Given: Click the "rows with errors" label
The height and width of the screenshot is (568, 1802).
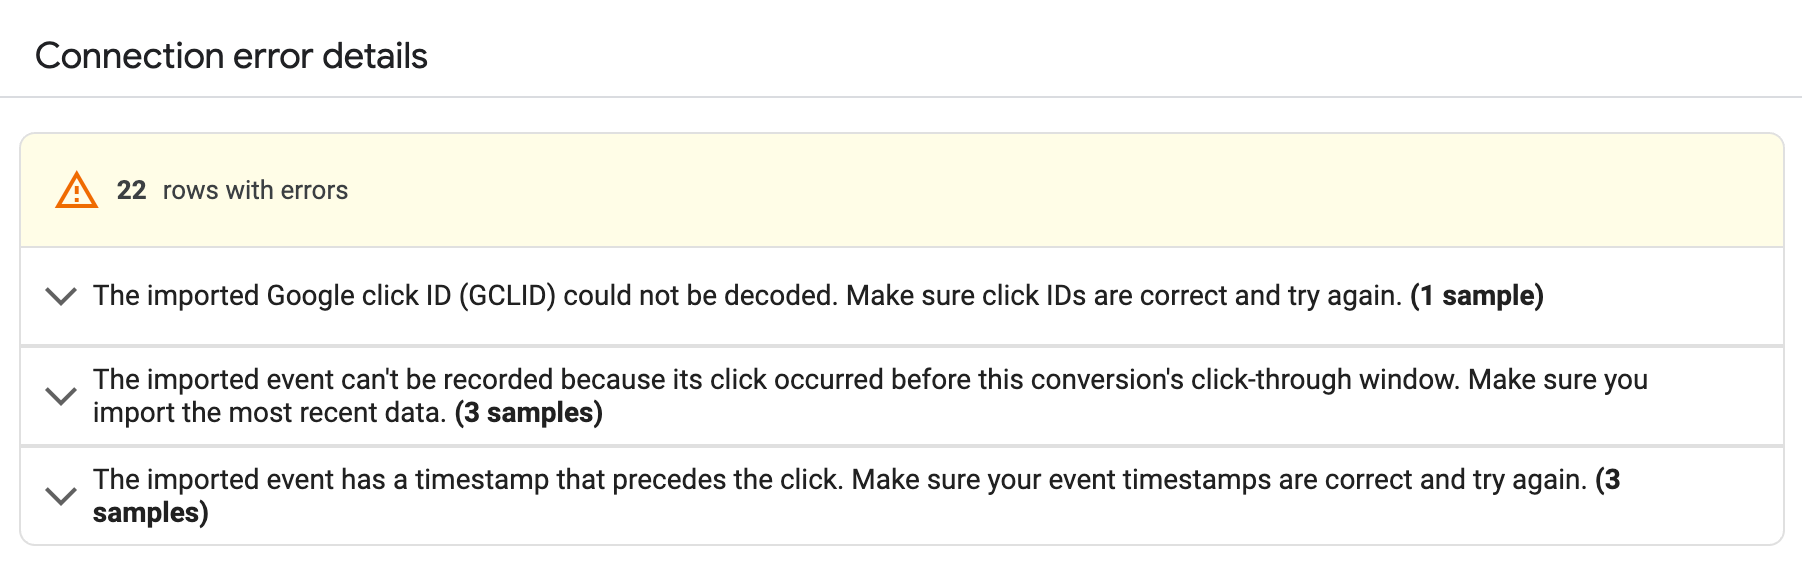Looking at the screenshot, I should click(255, 190).
